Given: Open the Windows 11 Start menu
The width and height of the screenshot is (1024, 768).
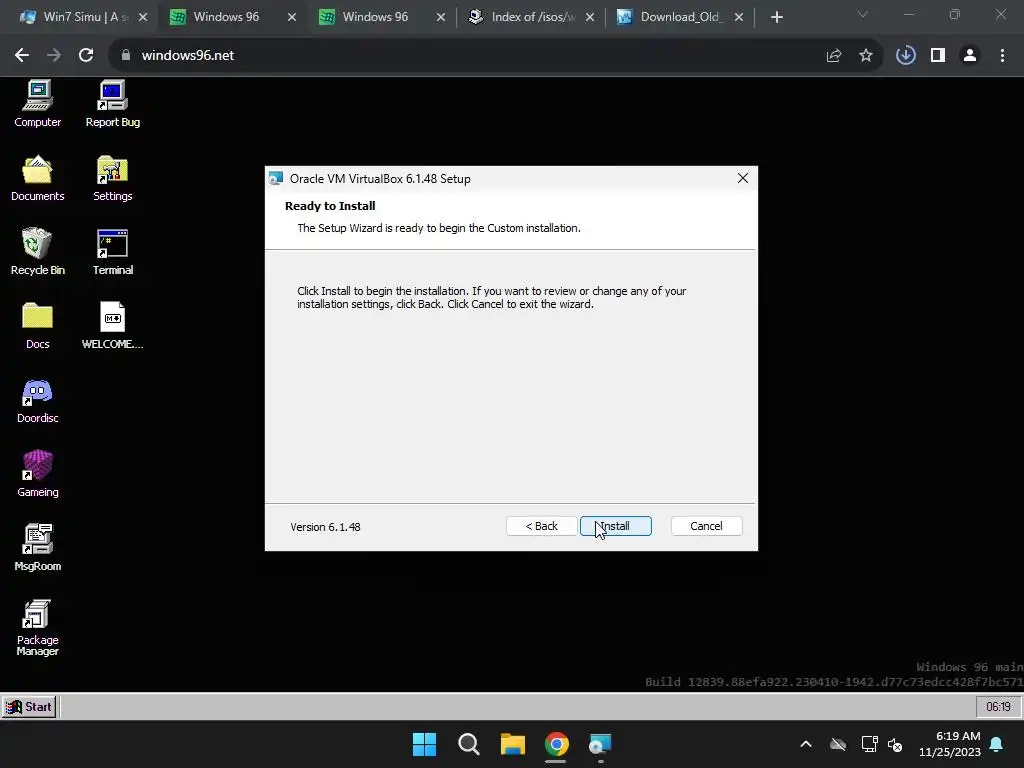Looking at the screenshot, I should [424, 744].
